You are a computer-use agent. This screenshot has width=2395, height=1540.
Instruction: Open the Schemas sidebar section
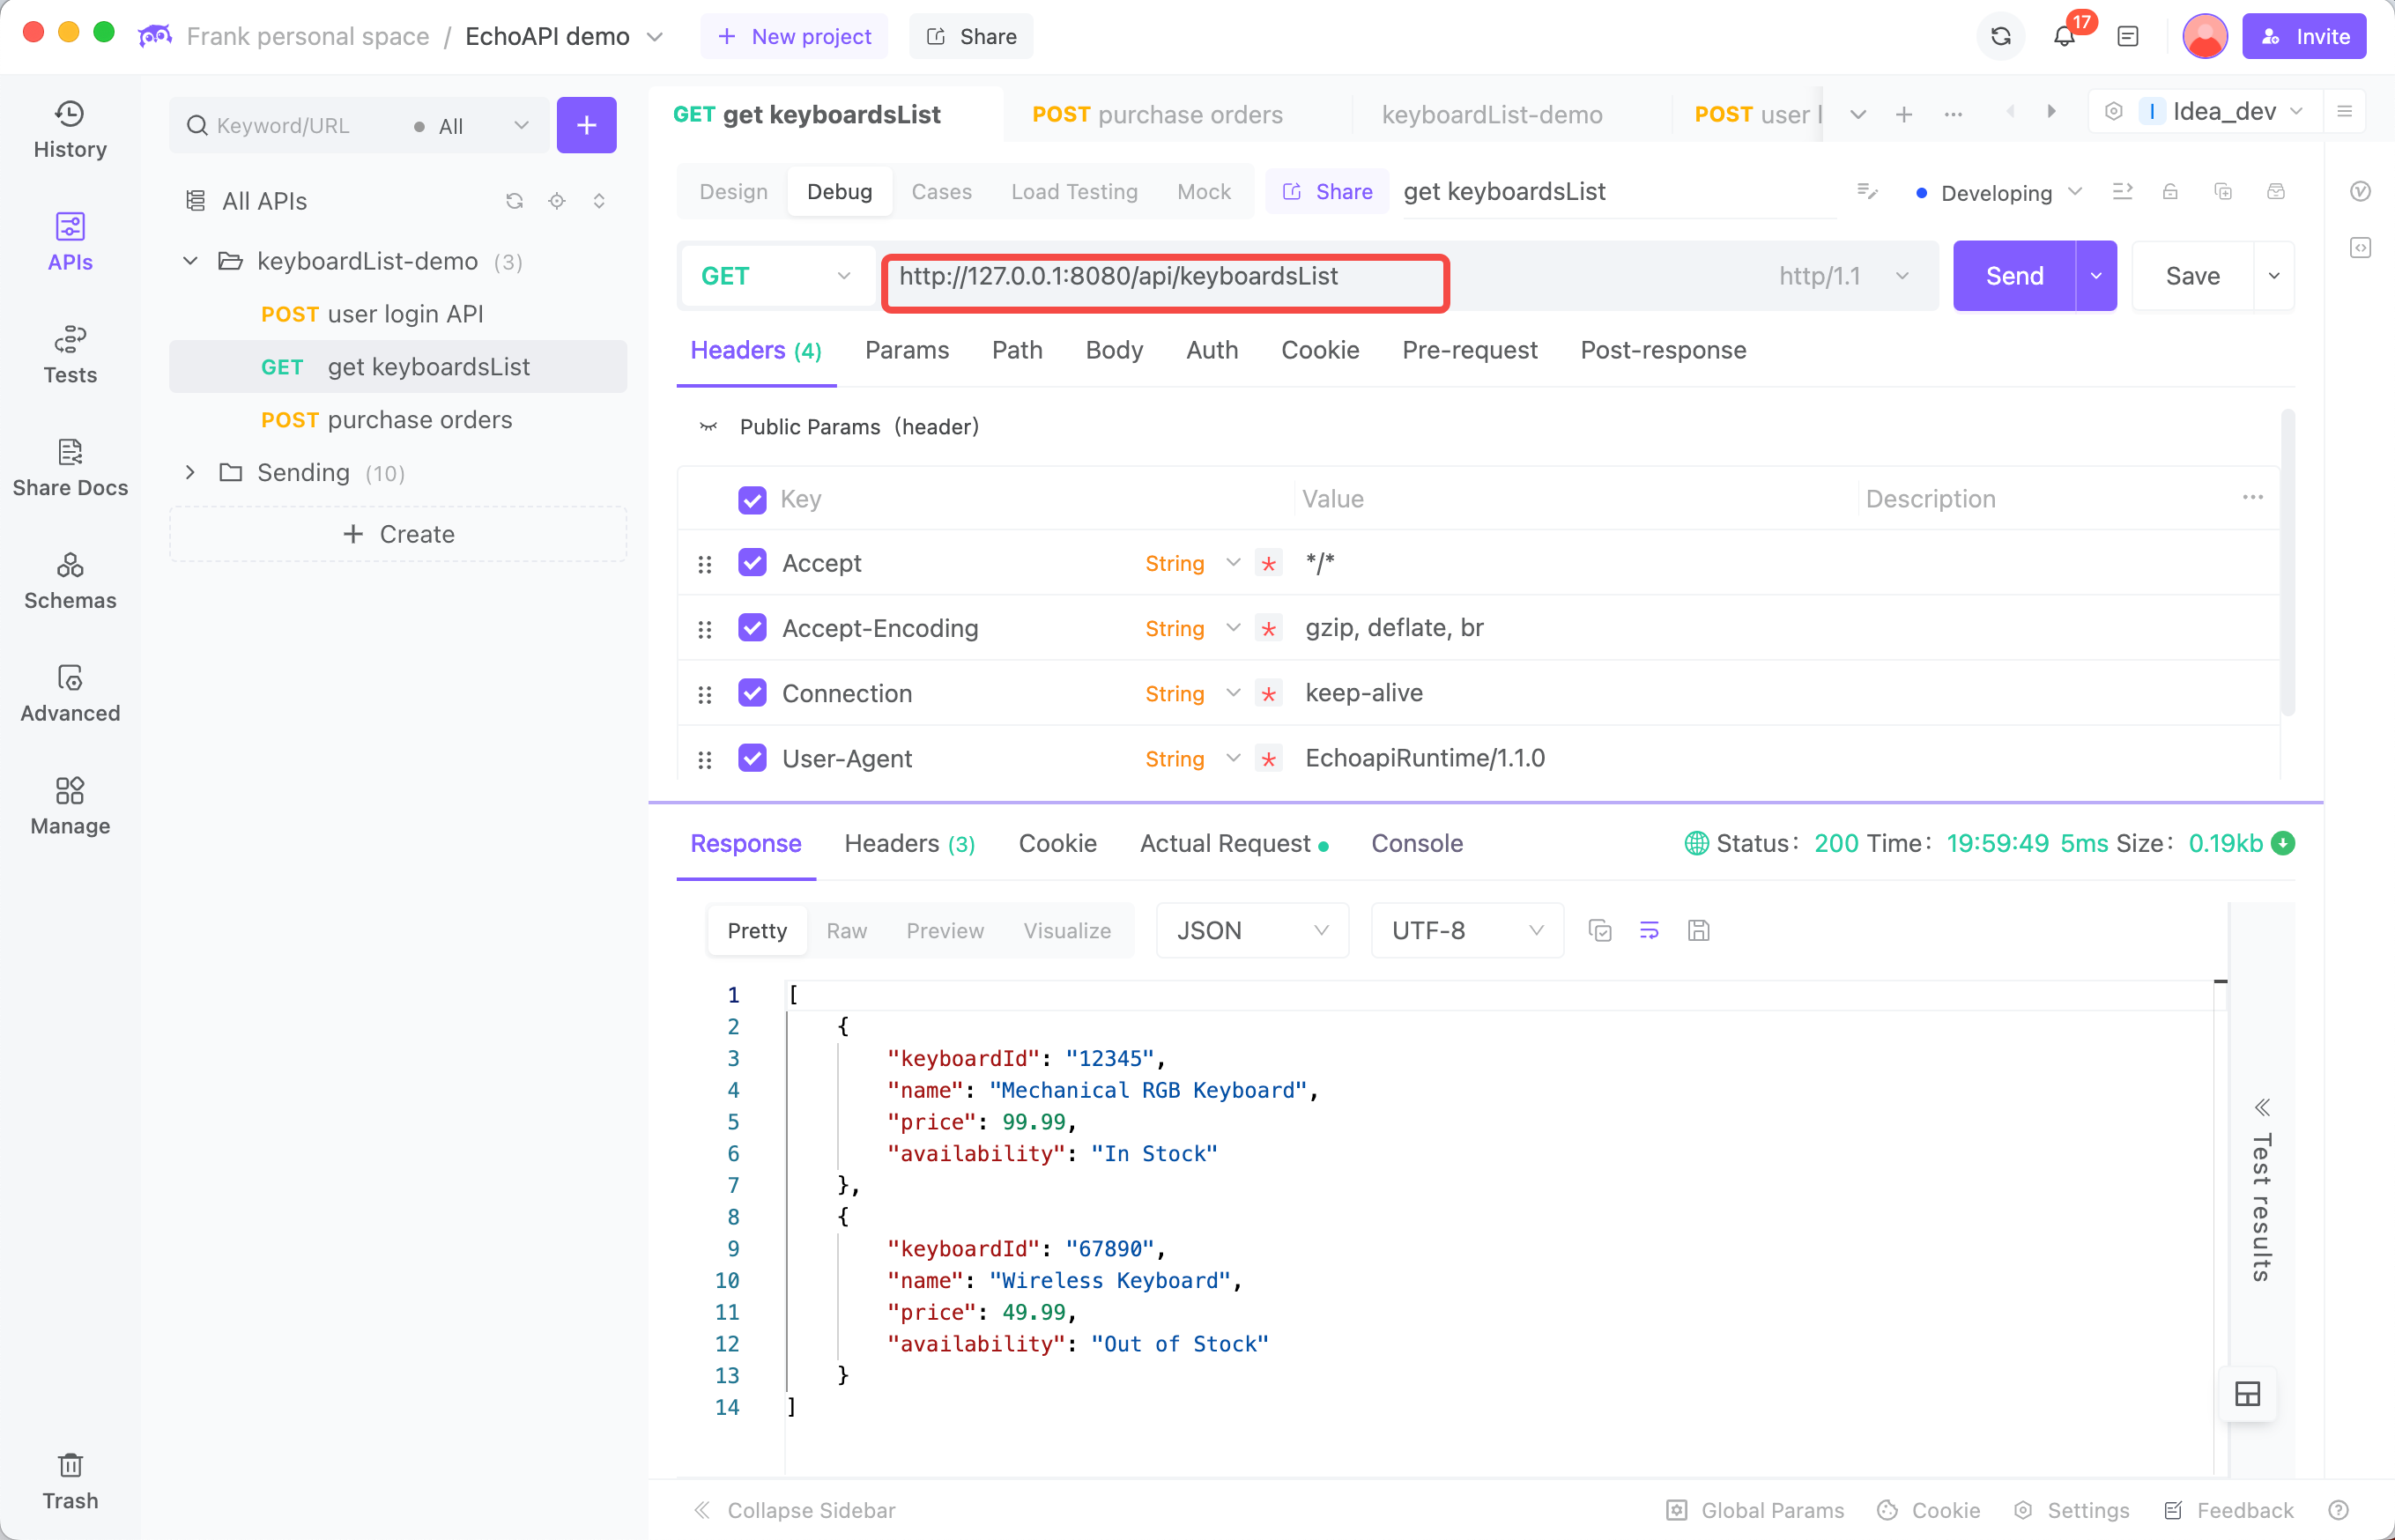click(x=70, y=581)
